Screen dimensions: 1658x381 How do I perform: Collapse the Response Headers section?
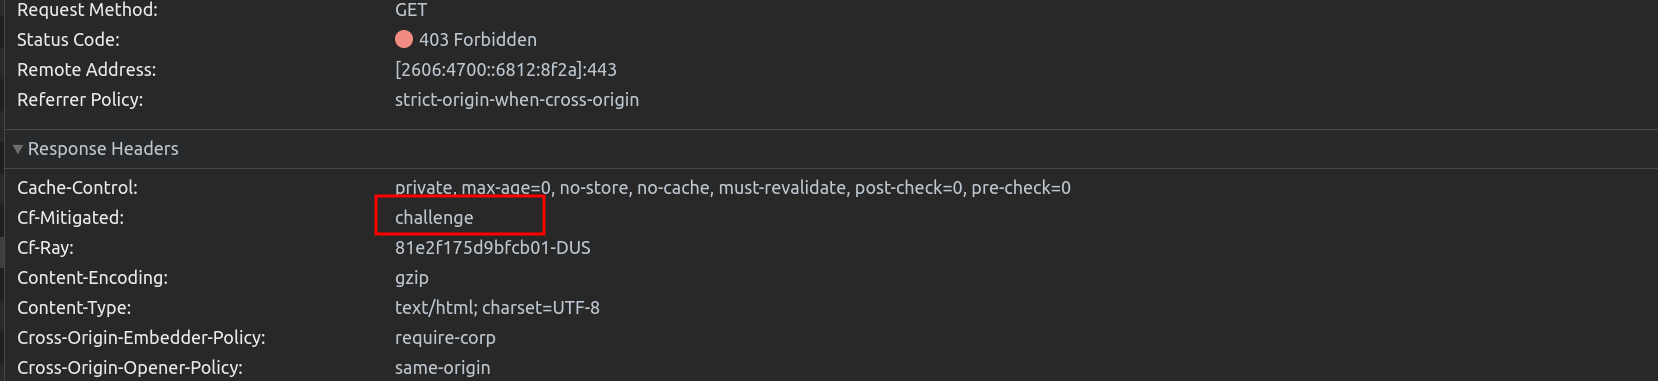point(18,149)
